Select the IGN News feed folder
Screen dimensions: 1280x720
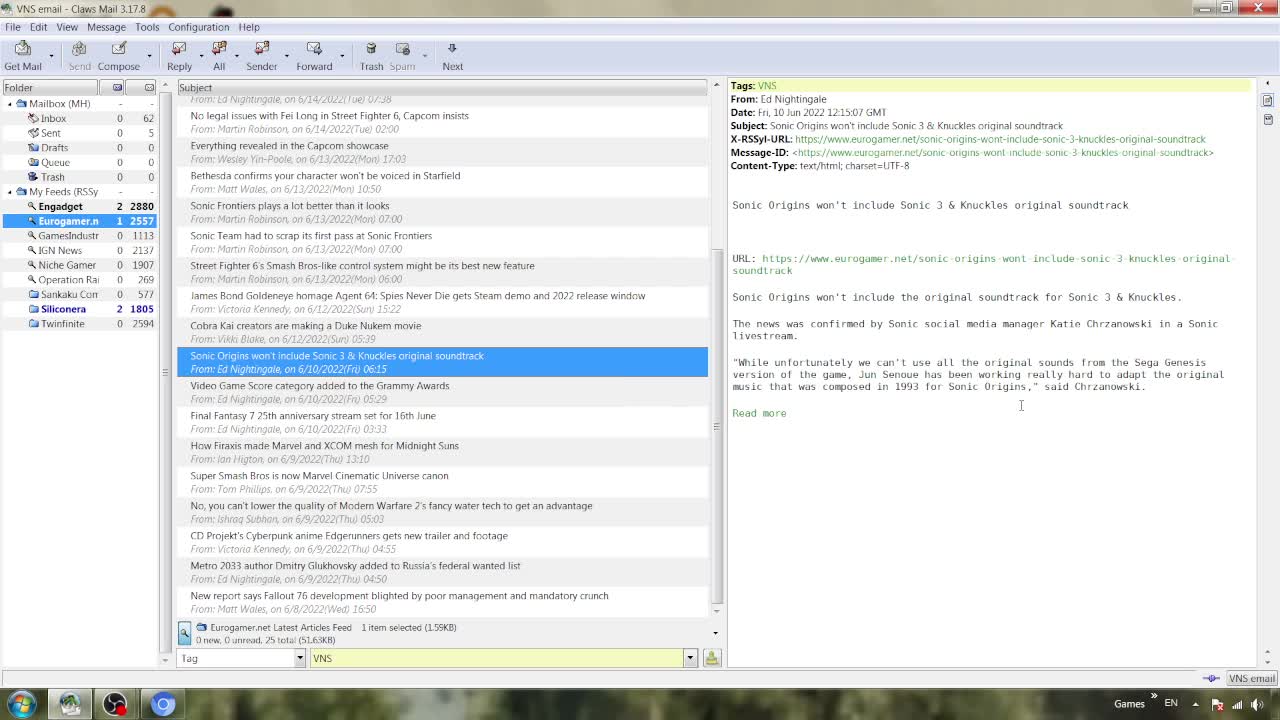pyautogui.click(x=60, y=250)
